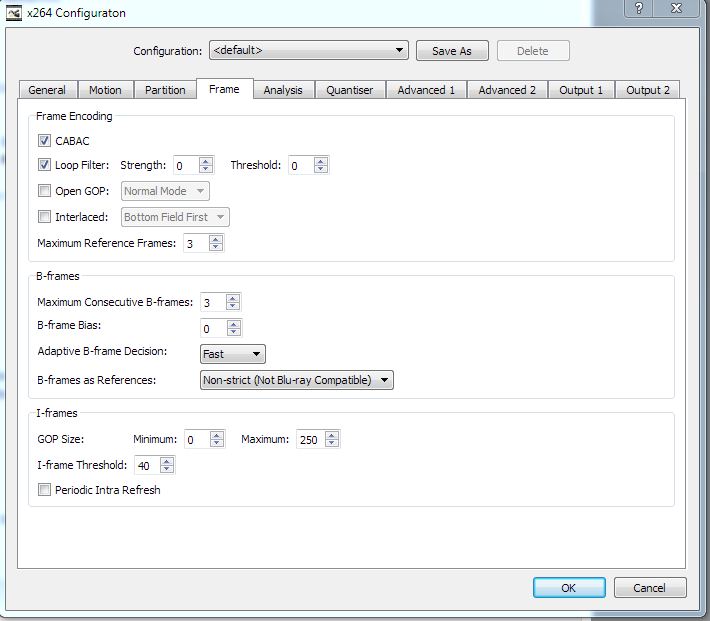The image size is (710, 621).
Task: Click I-frame Threshold field showing 40
Action: 147,465
